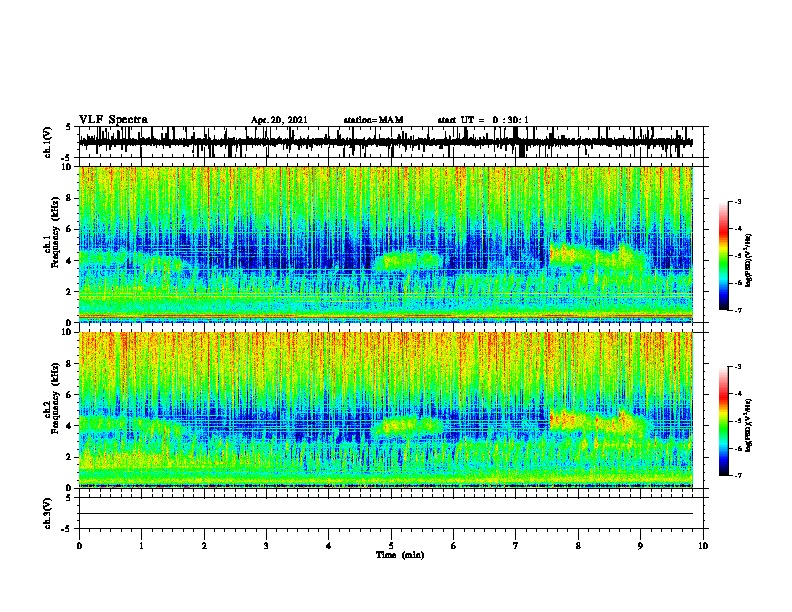Click time axis tick label "9"
The height and width of the screenshot is (612, 792).
[x=640, y=545]
